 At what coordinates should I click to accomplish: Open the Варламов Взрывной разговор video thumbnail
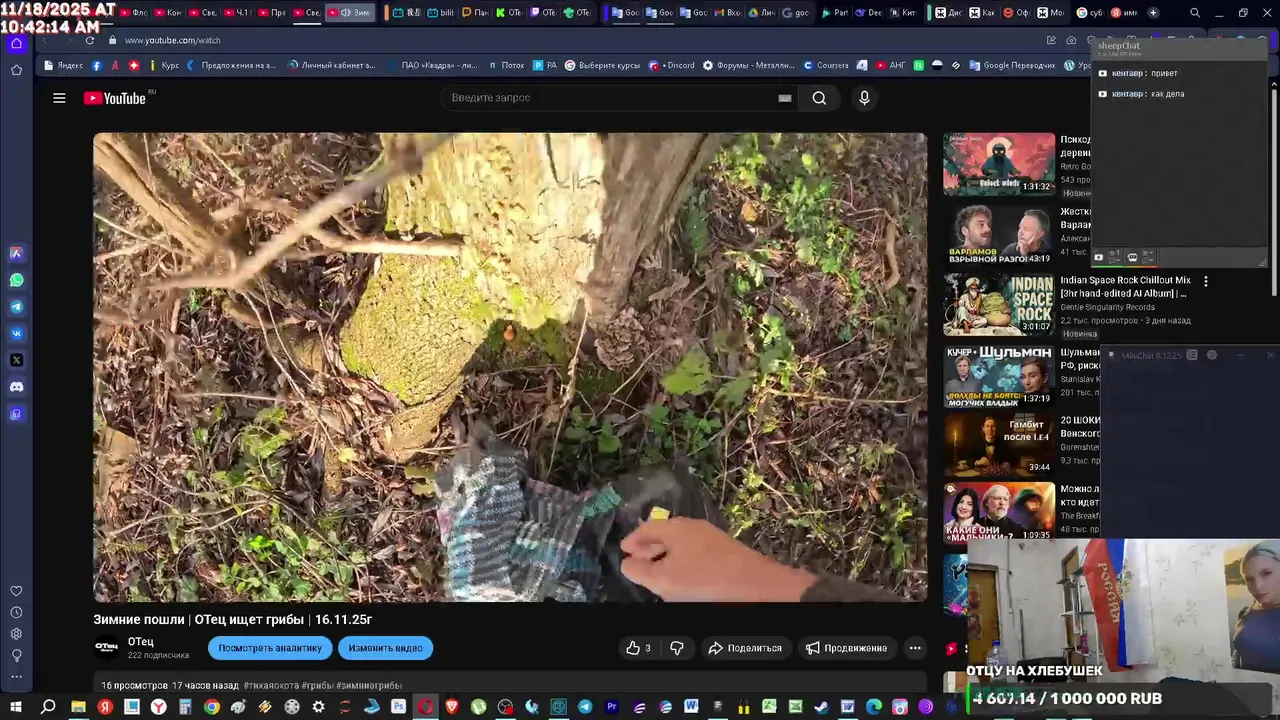click(x=999, y=235)
